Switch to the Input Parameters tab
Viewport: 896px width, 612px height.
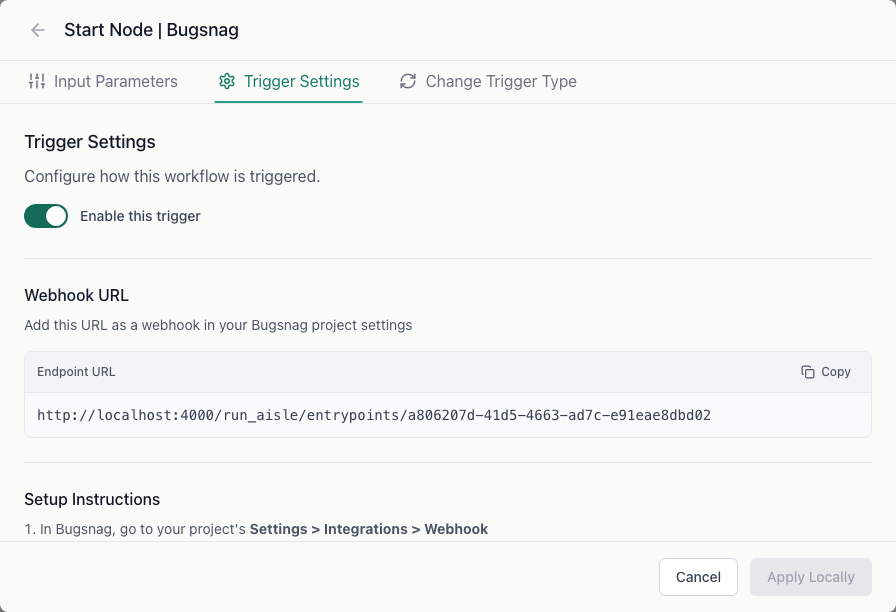(103, 81)
